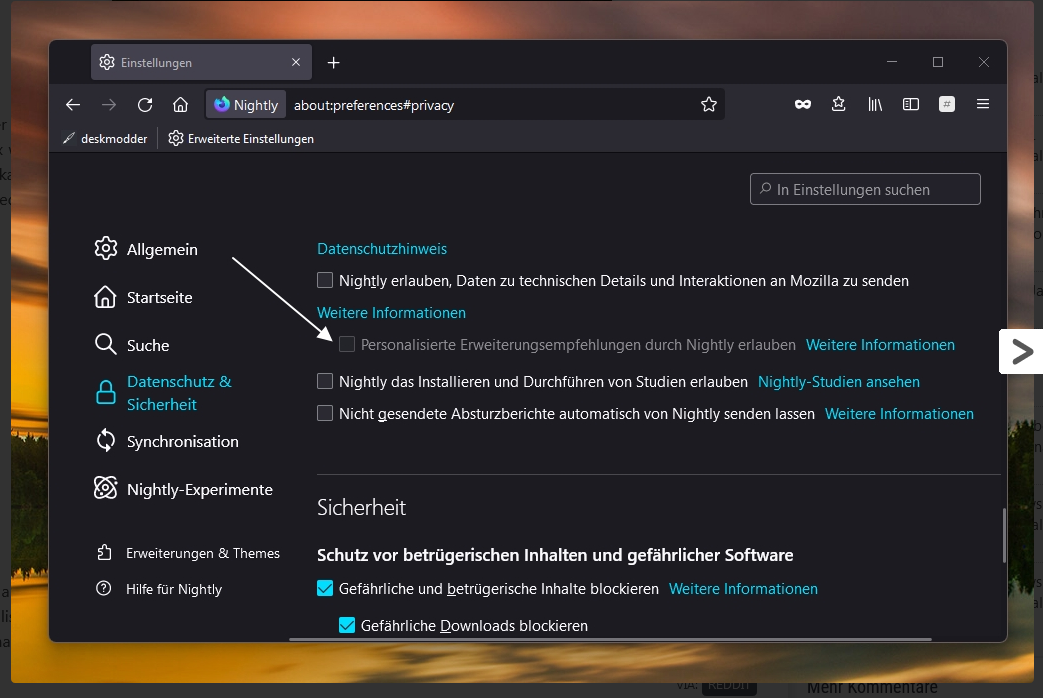Open the private mask extension icon

(x=802, y=105)
